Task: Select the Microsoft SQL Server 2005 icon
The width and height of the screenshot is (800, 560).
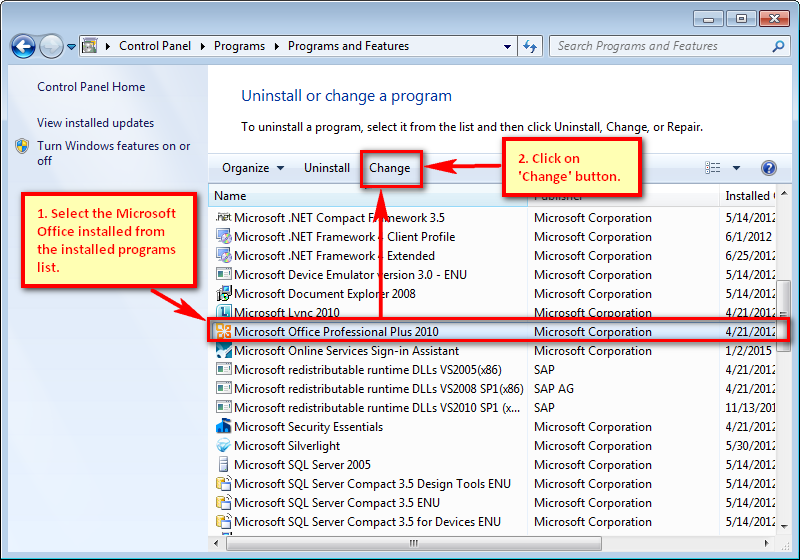Action: (223, 465)
